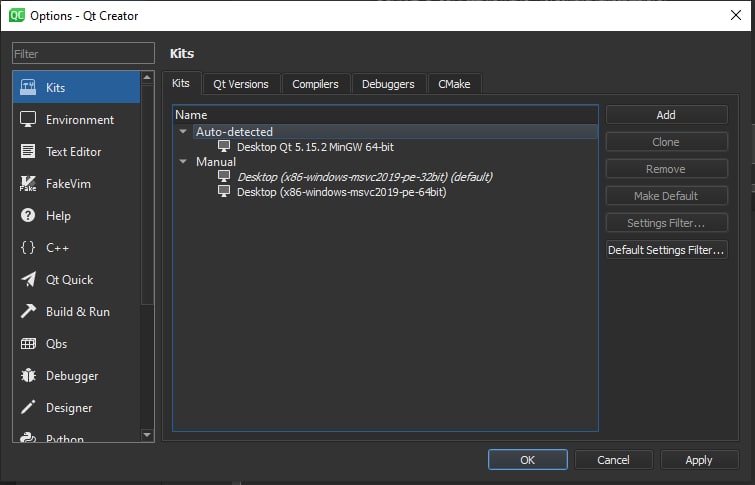Image resolution: width=755 pixels, height=485 pixels.
Task: Click the FakeVim icon
Action: point(28,184)
